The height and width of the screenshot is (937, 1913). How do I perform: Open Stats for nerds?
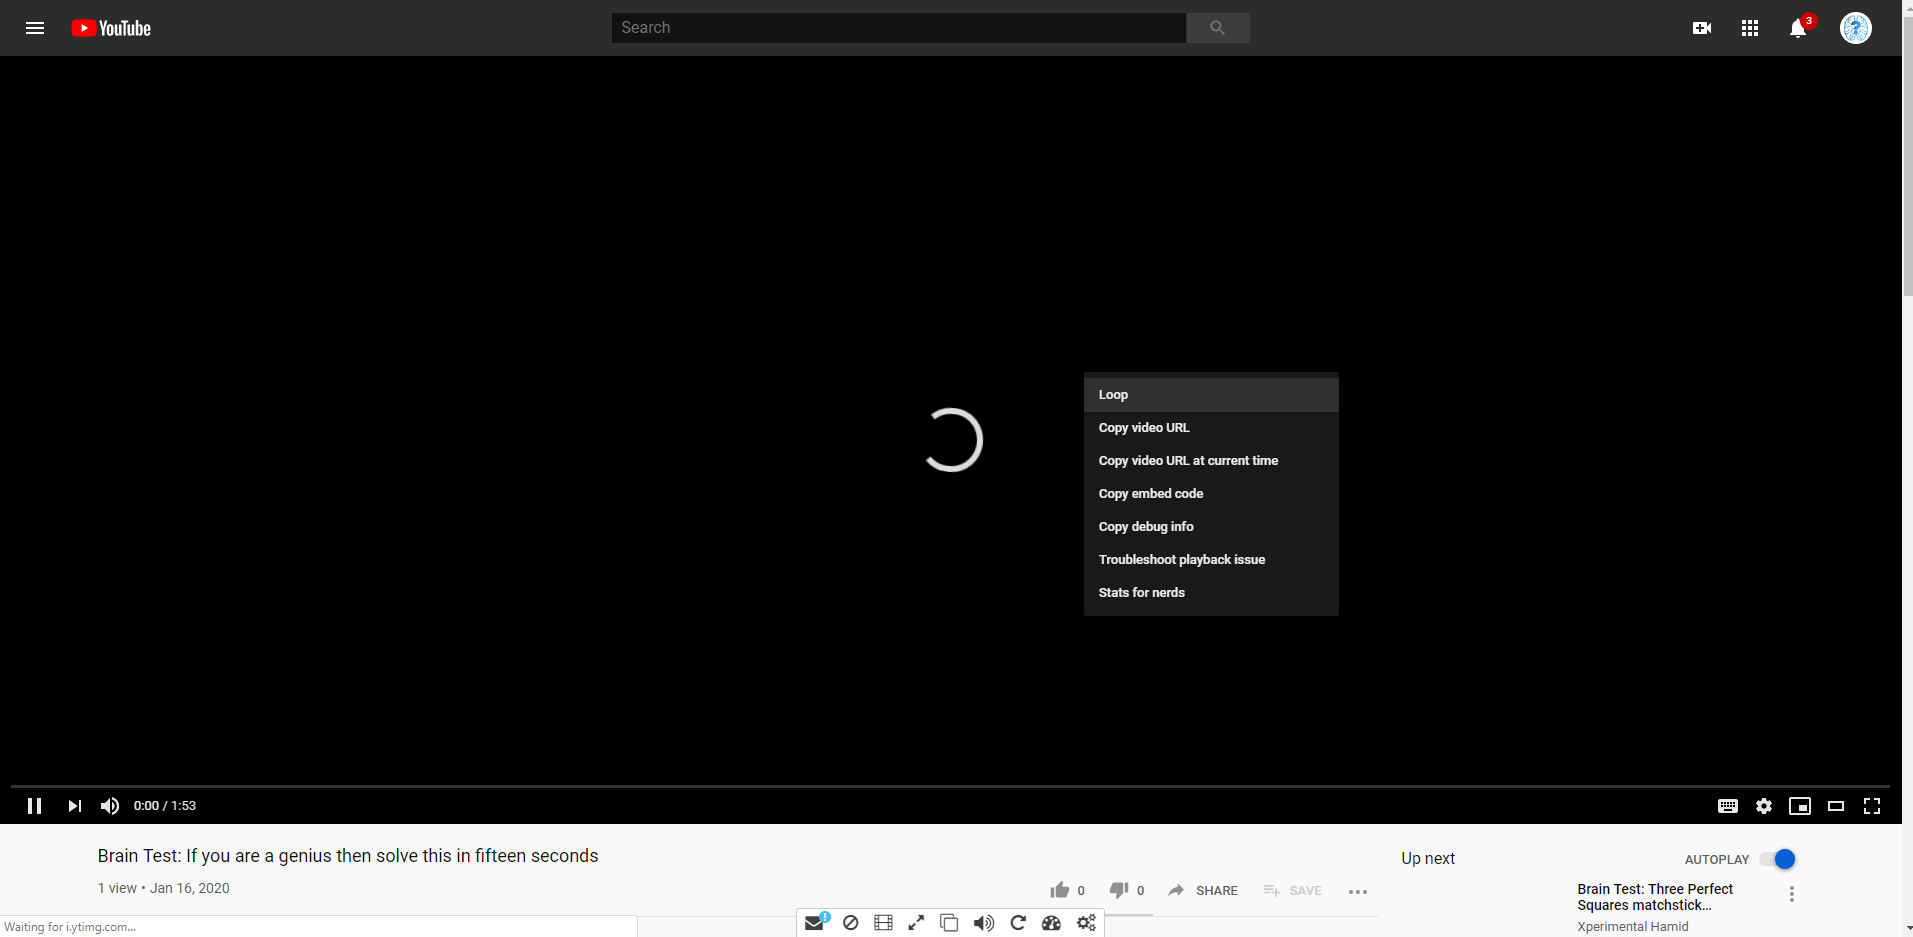point(1141,592)
